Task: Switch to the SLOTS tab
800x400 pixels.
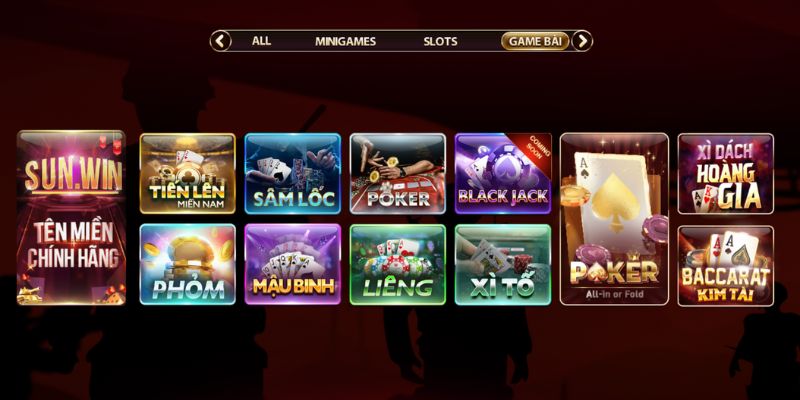Action: click(x=440, y=41)
